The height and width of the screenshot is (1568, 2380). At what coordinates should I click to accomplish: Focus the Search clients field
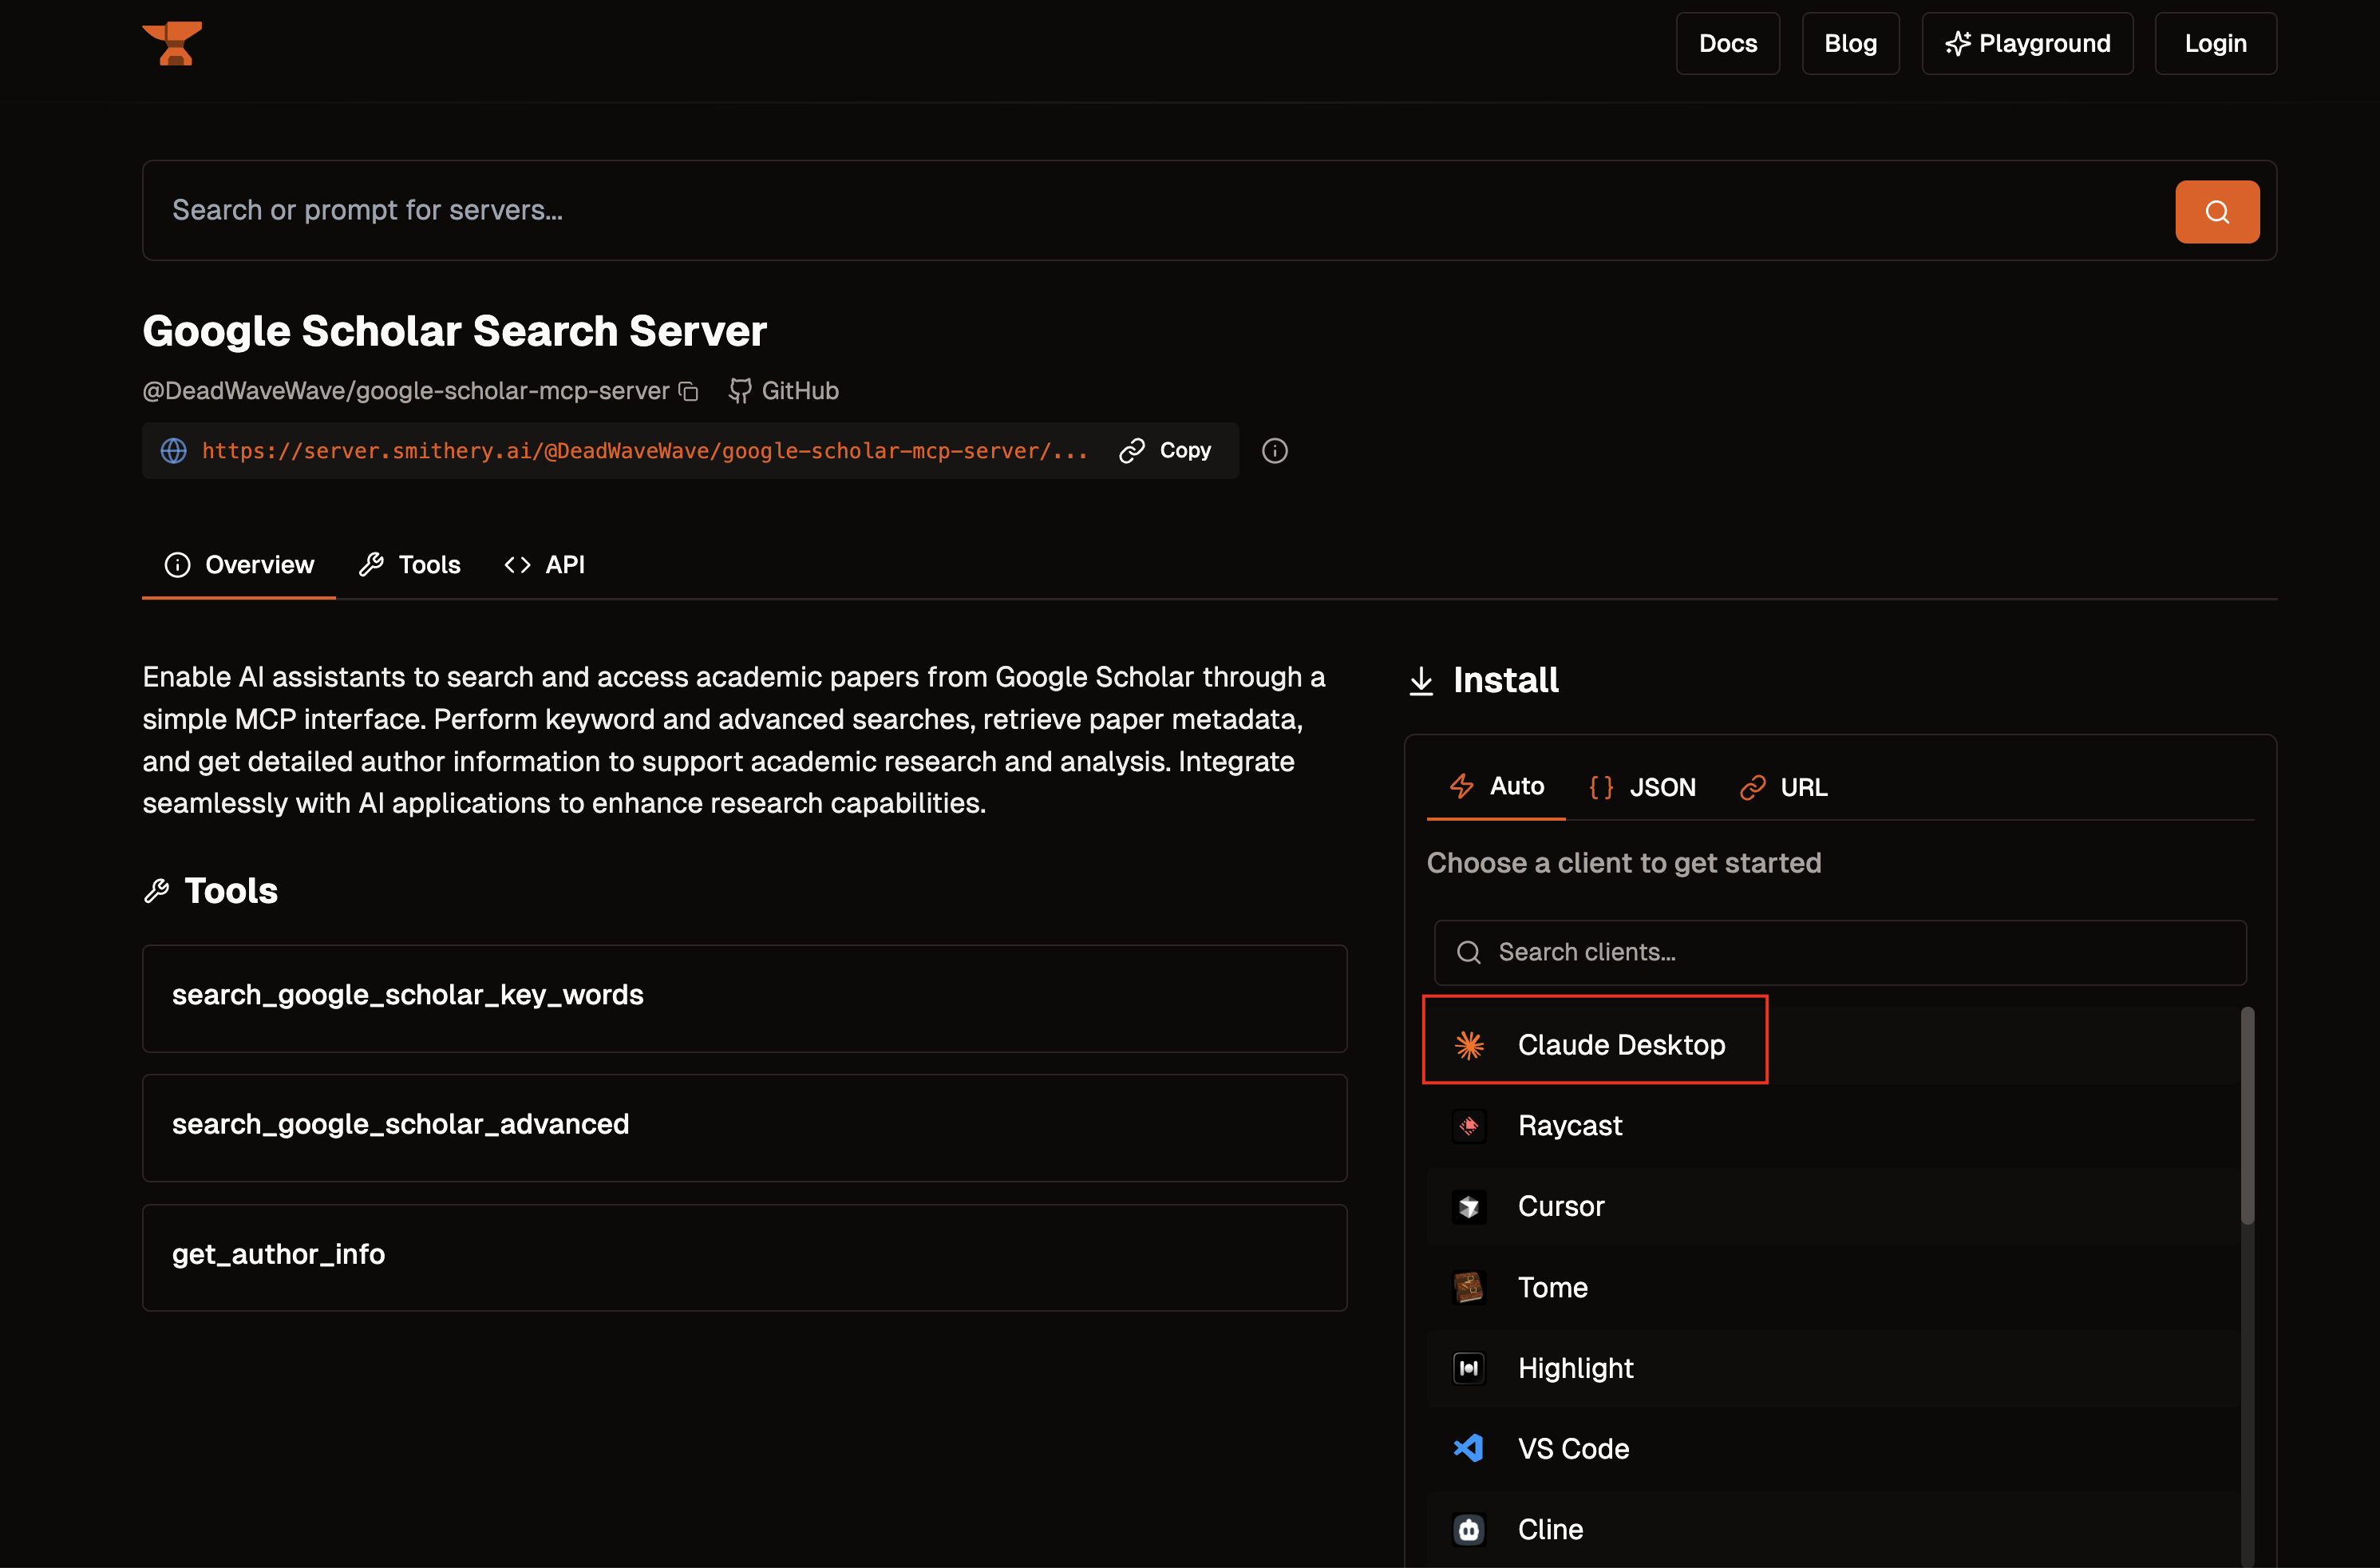pos(1840,952)
